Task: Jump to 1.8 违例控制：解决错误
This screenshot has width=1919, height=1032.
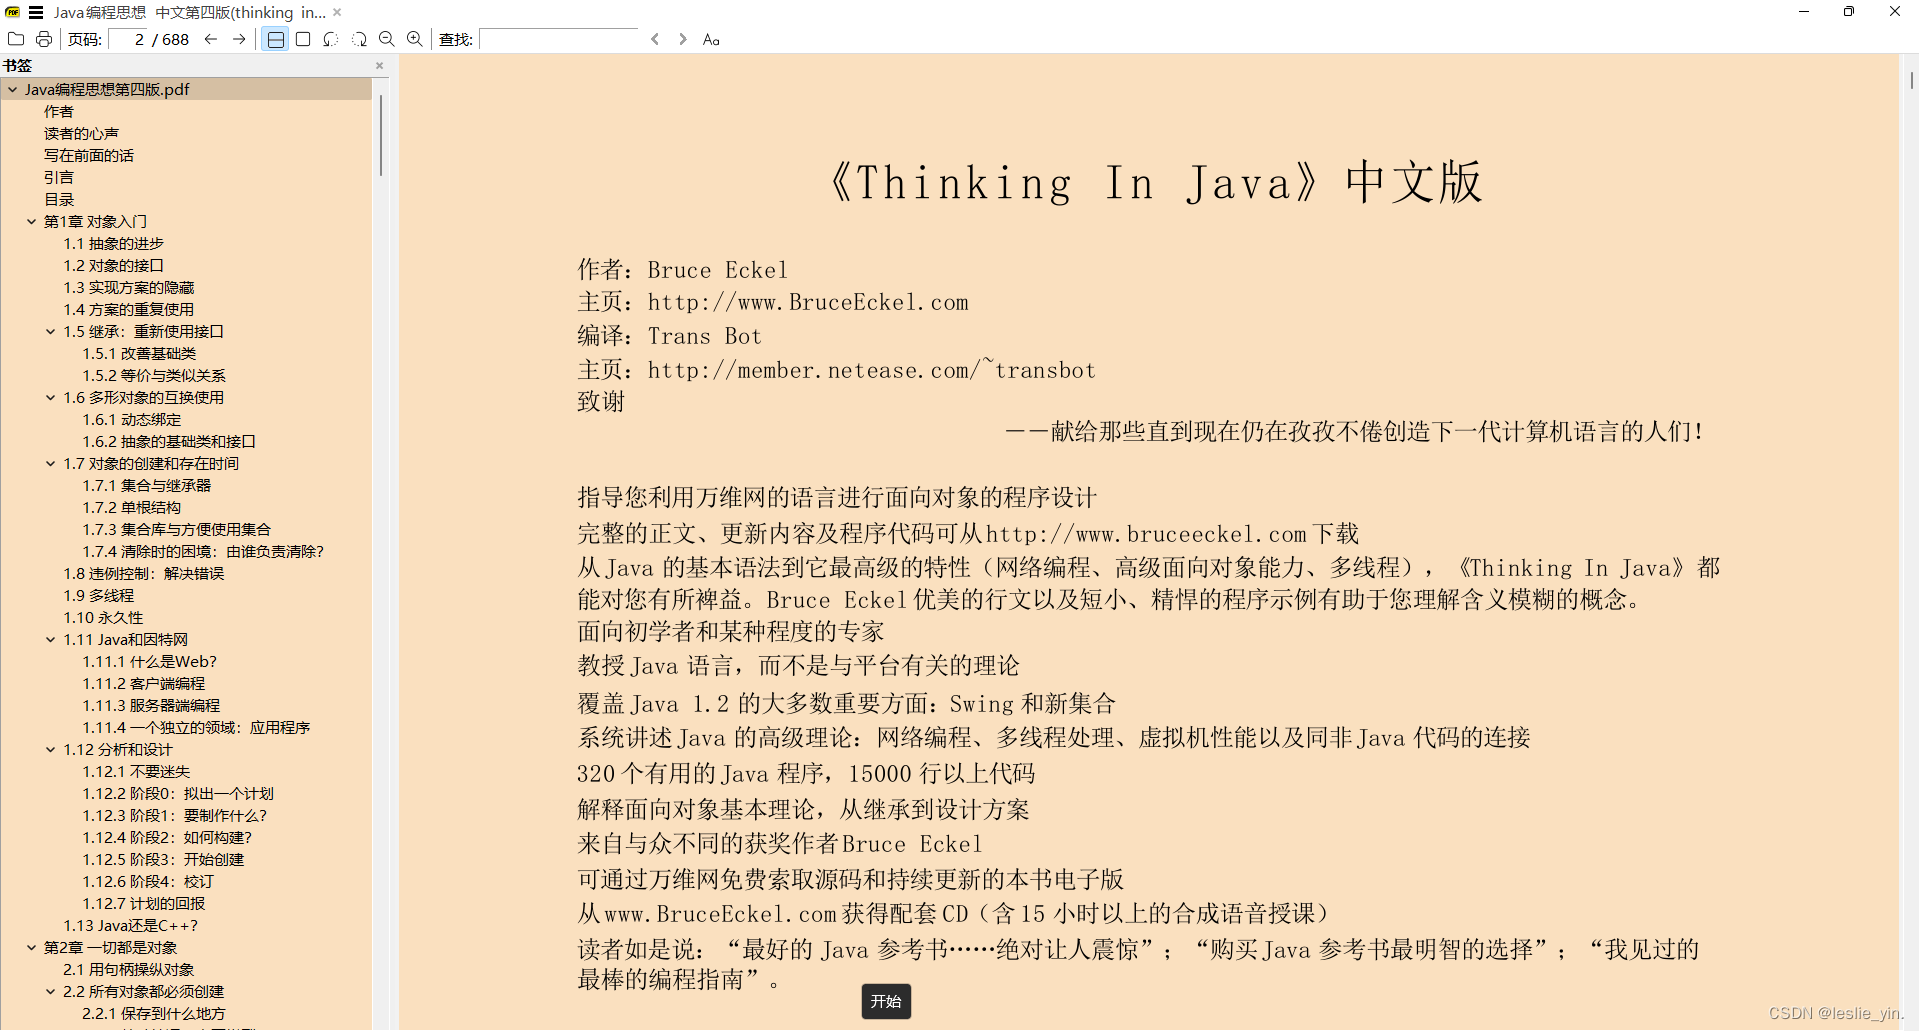Action: [x=144, y=573]
